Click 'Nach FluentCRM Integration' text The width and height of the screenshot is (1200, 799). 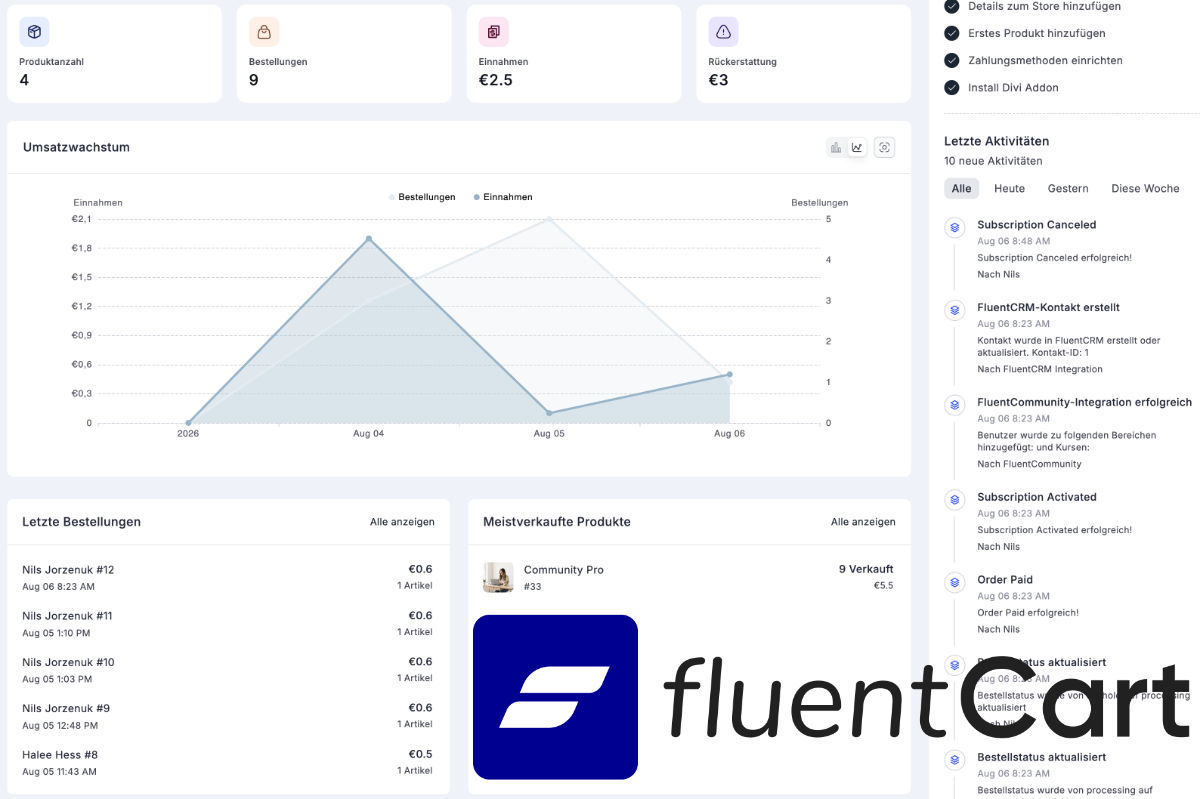point(1040,369)
